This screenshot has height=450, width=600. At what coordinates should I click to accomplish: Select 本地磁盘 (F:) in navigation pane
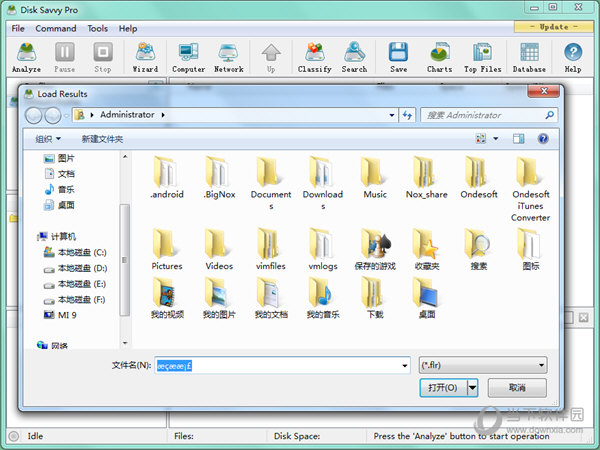(x=75, y=300)
